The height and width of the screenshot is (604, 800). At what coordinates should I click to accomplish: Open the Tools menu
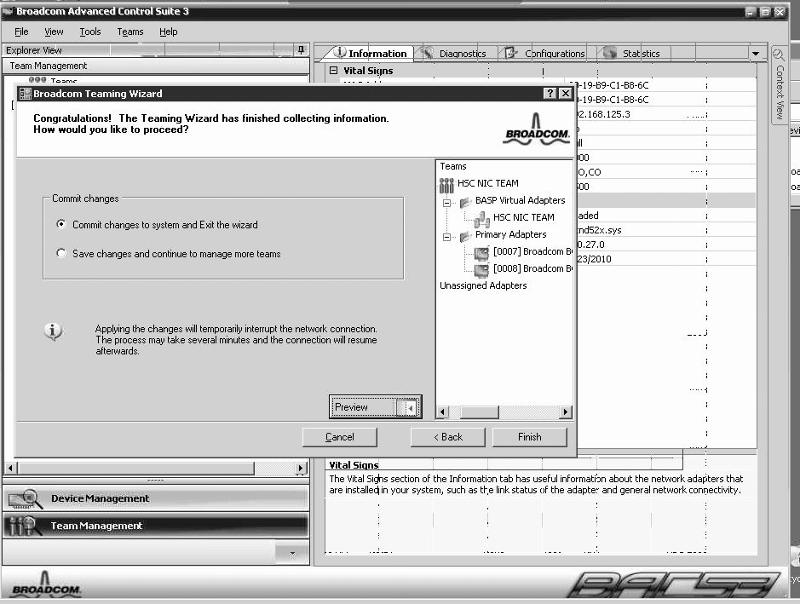click(x=92, y=31)
